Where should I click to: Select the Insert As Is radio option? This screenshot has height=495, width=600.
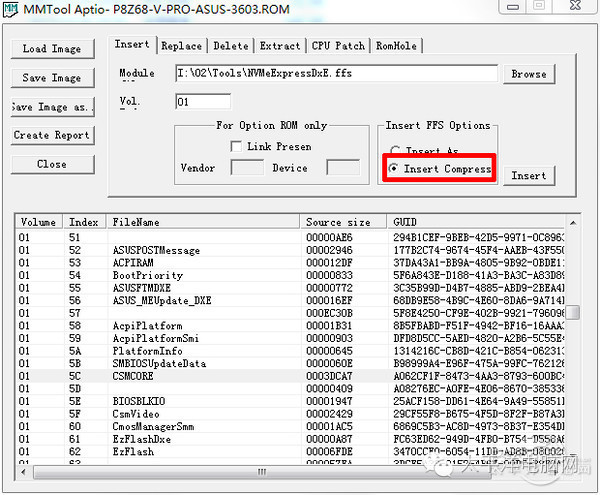tap(394, 151)
